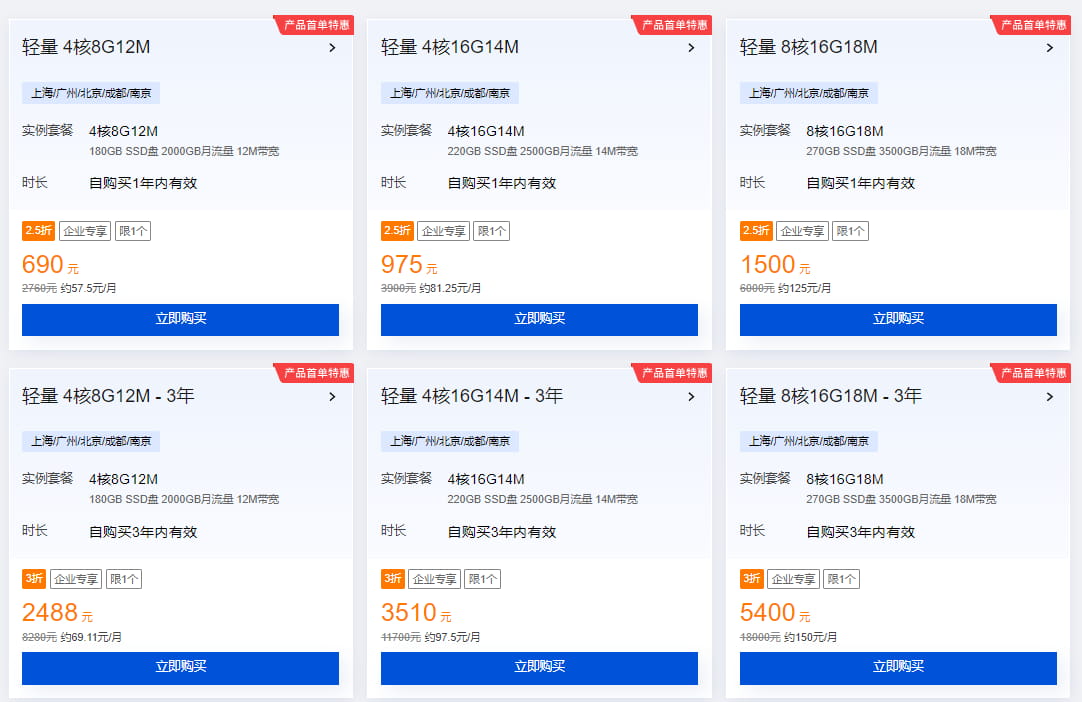Click spec line 270GB SSD盘 in the 1500元 card
Screen dimensions: 1082x702
pyautogui.click(x=901, y=151)
